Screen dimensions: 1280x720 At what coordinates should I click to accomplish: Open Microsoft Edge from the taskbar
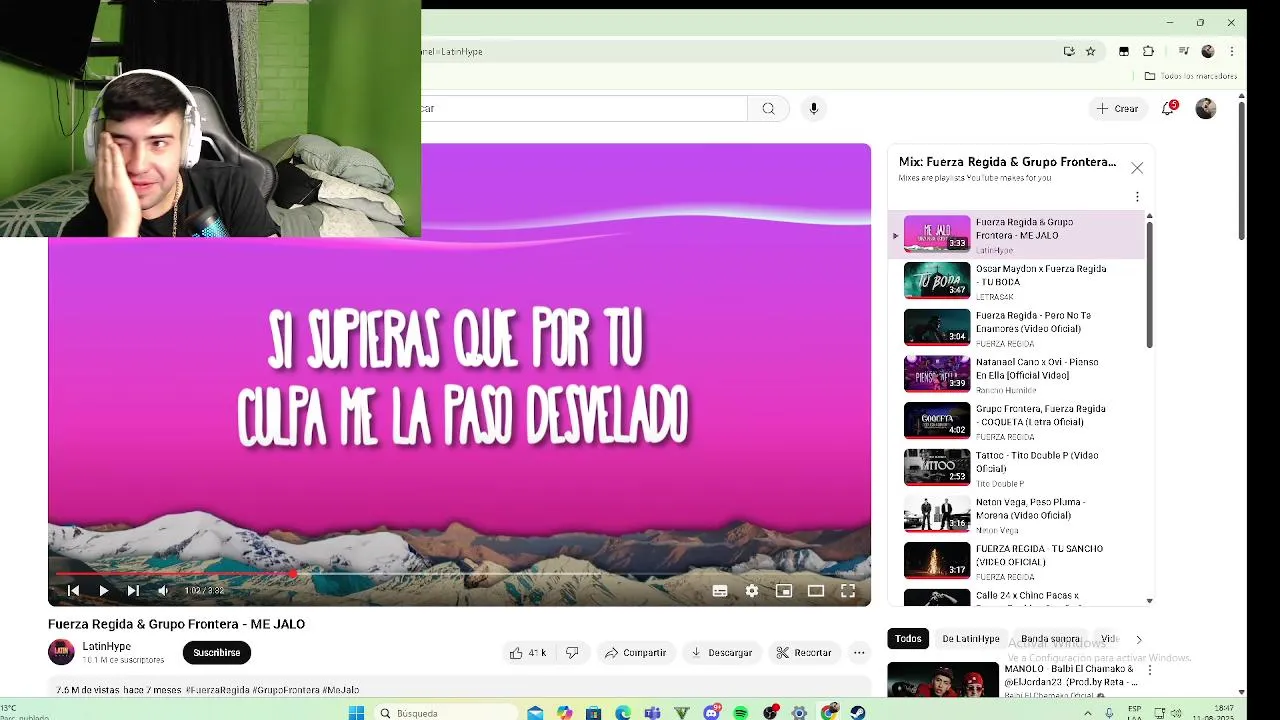tap(623, 712)
